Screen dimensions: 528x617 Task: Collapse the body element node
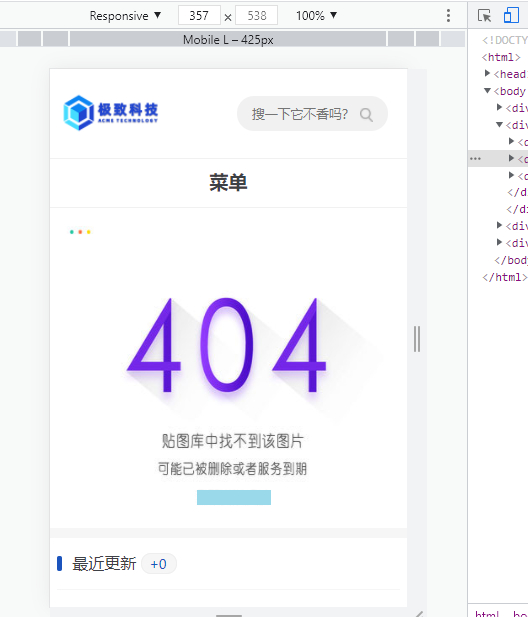click(x=487, y=91)
